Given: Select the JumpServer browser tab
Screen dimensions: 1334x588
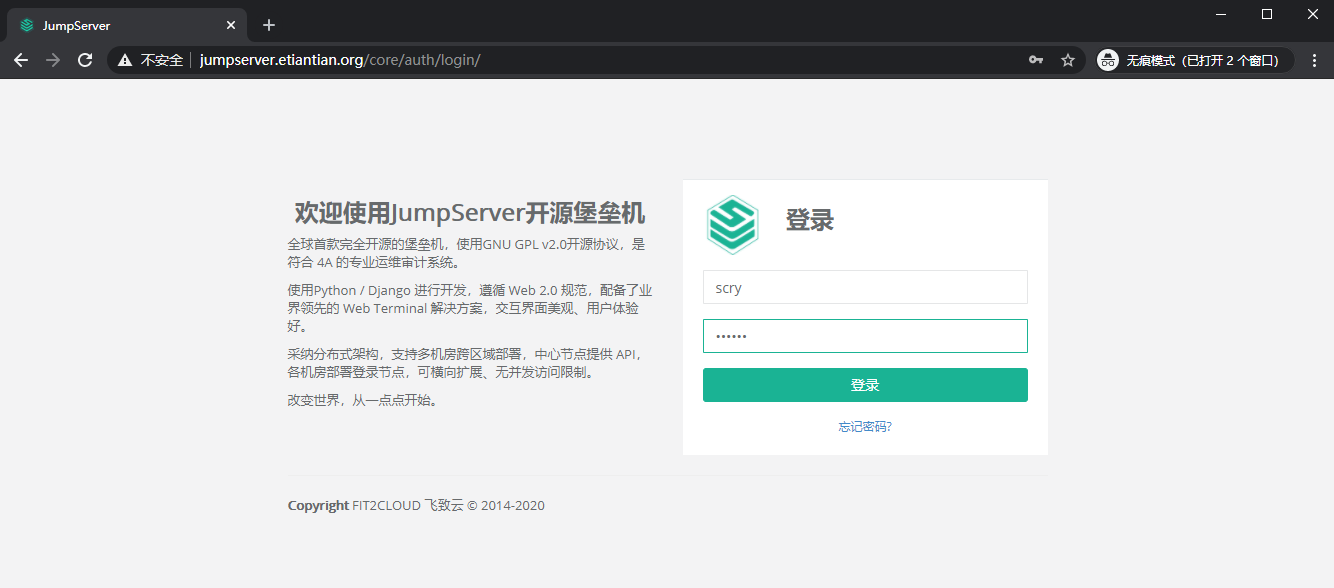Looking at the screenshot, I should click(126, 25).
